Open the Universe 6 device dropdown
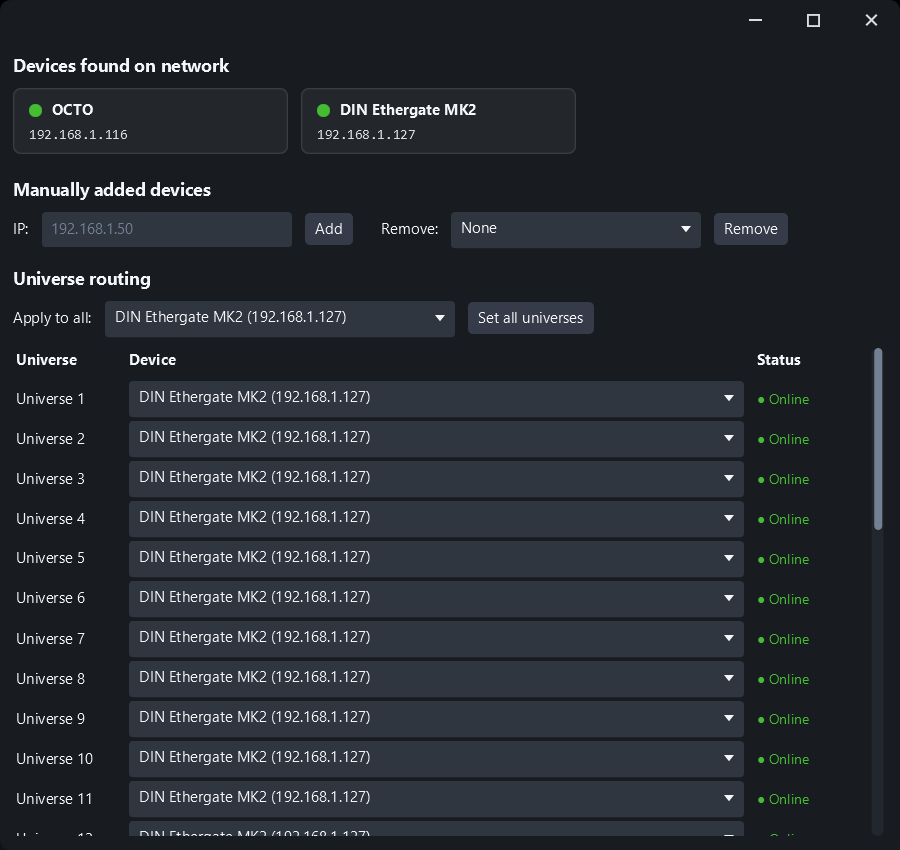900x850 pixels. [x=436, y=599]
